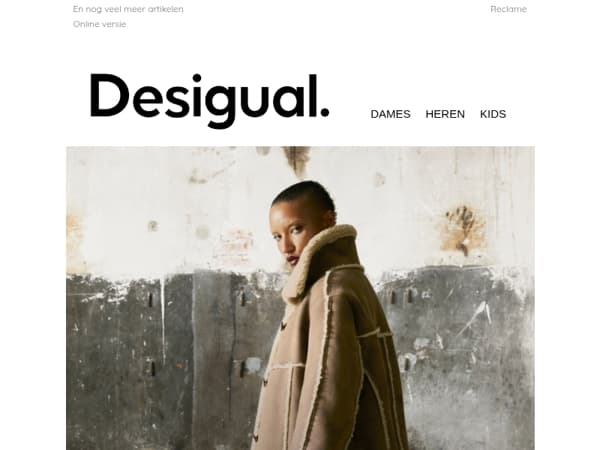Click the period dot in Desigual logo

click(x=324, y=112)
